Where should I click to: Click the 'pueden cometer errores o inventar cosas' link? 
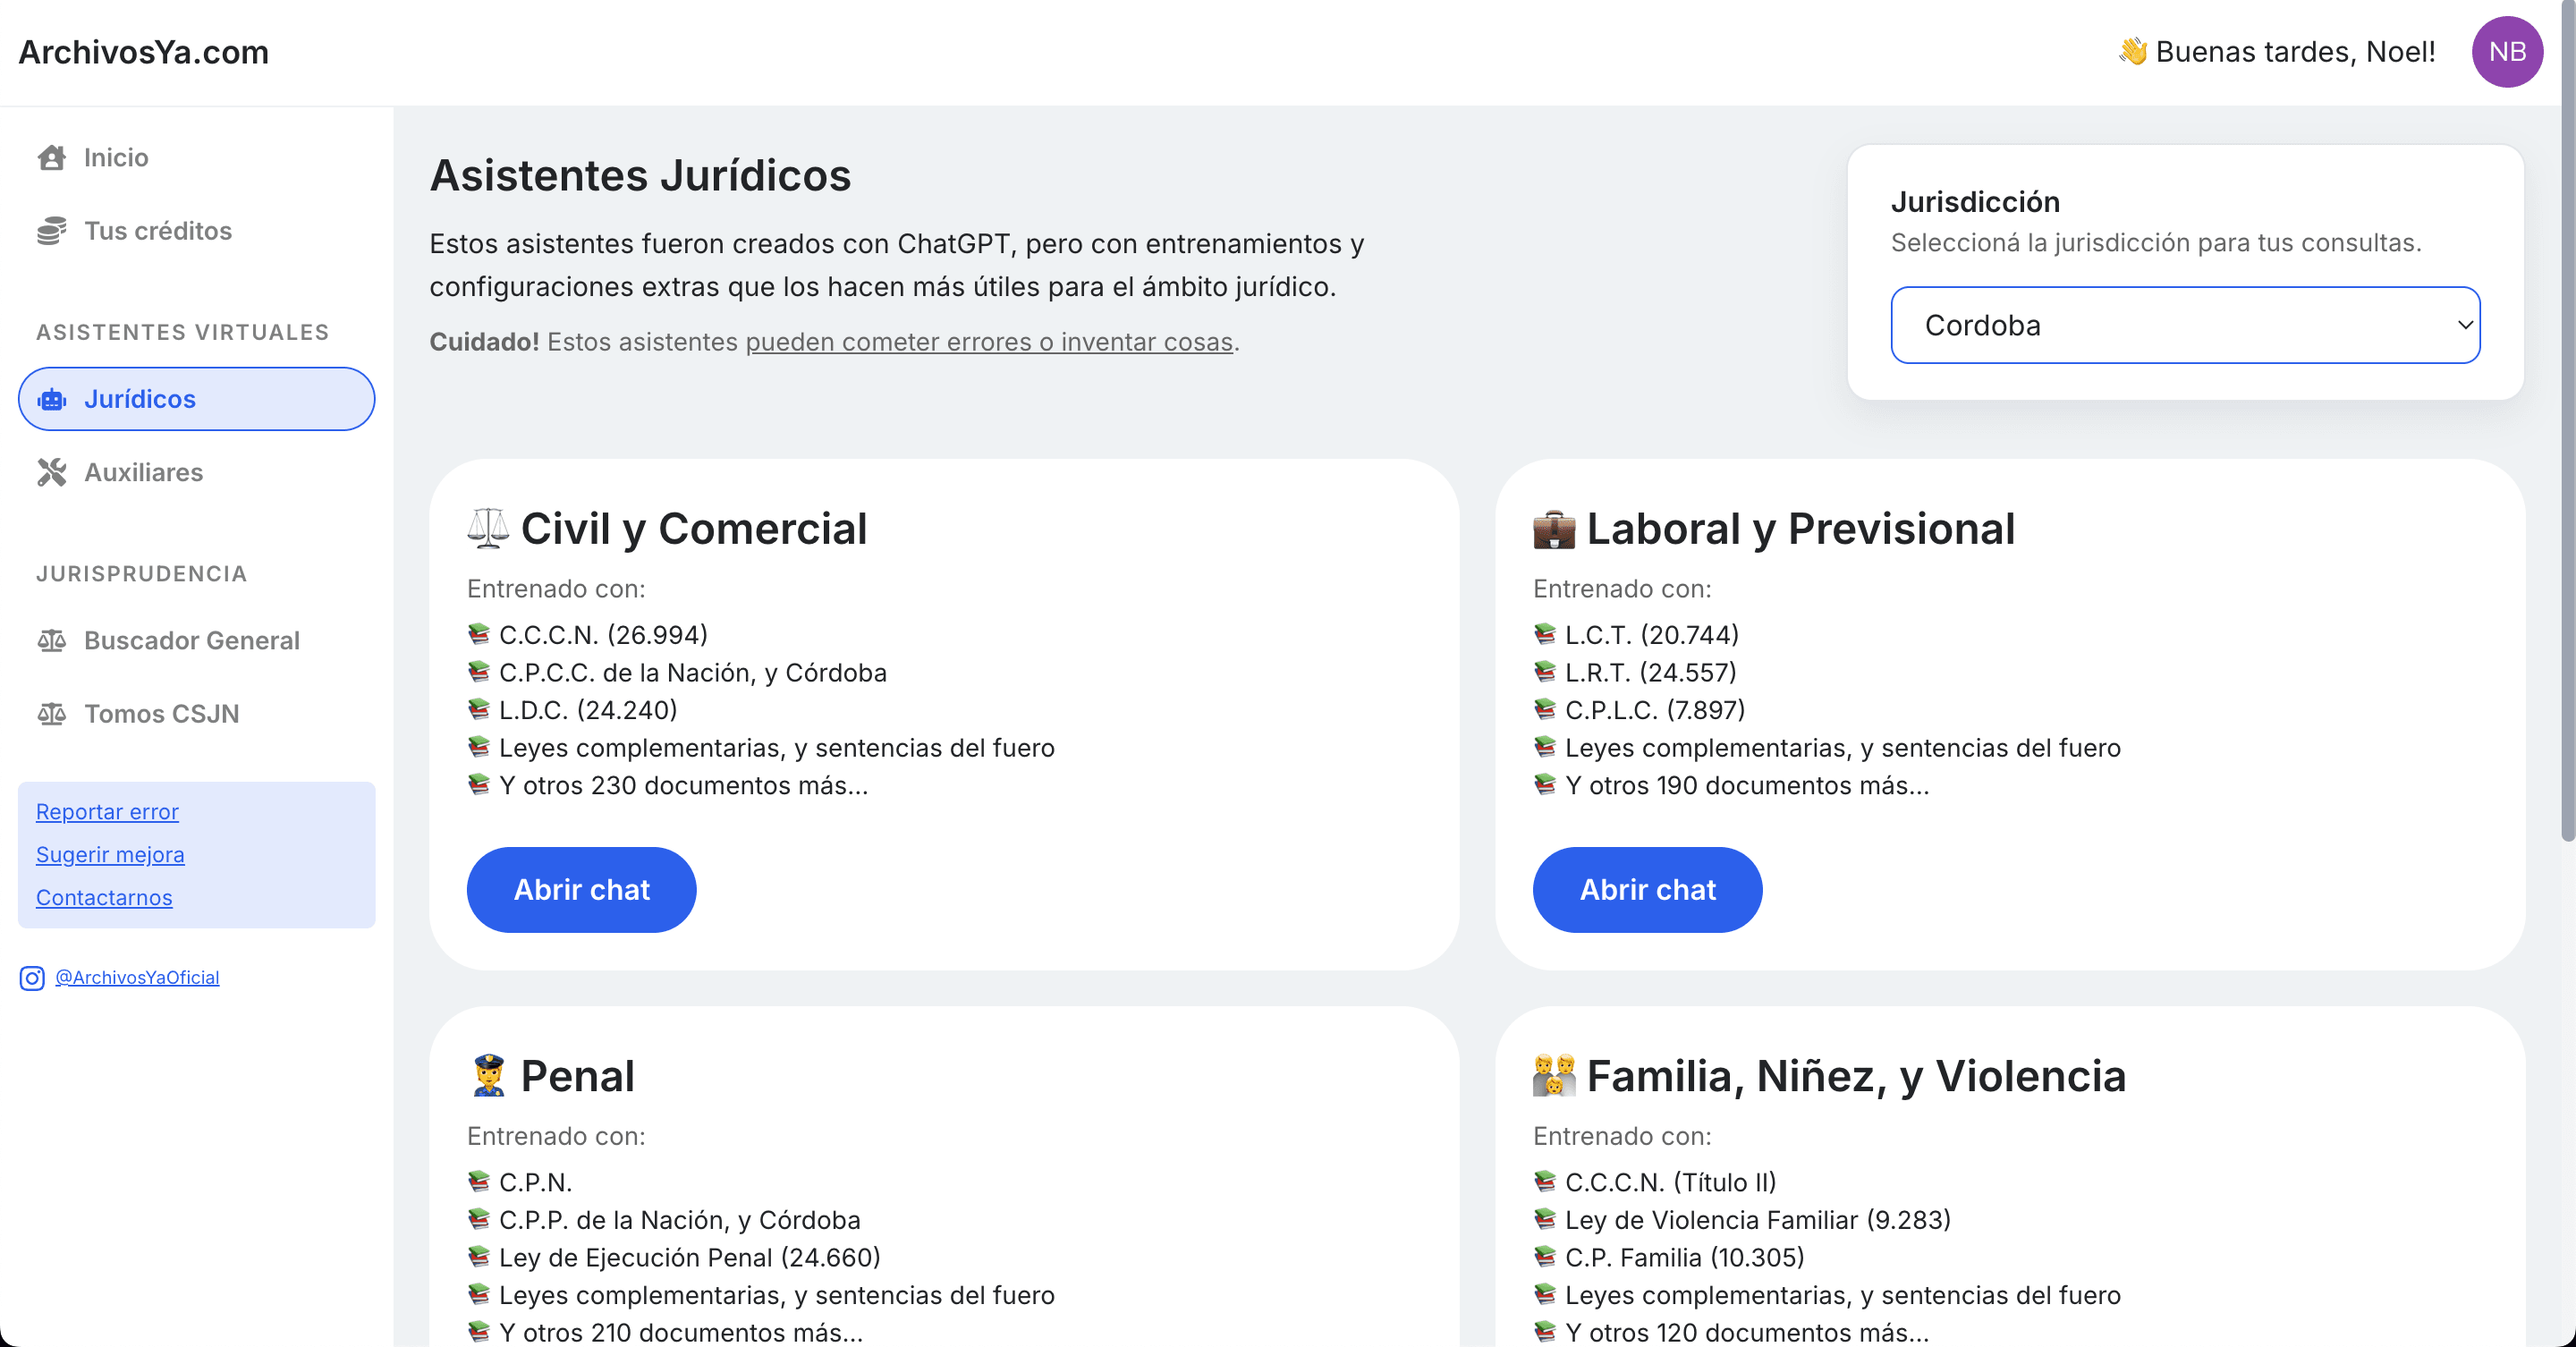pyautogui.click(x=988, y=341)
